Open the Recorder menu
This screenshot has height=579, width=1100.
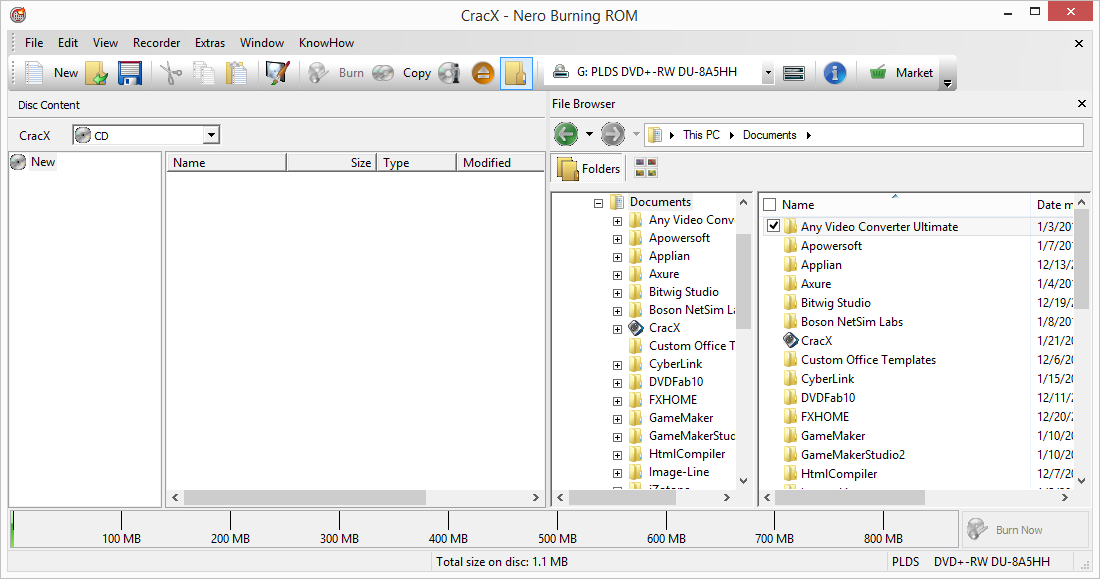[x=156, y=43]
